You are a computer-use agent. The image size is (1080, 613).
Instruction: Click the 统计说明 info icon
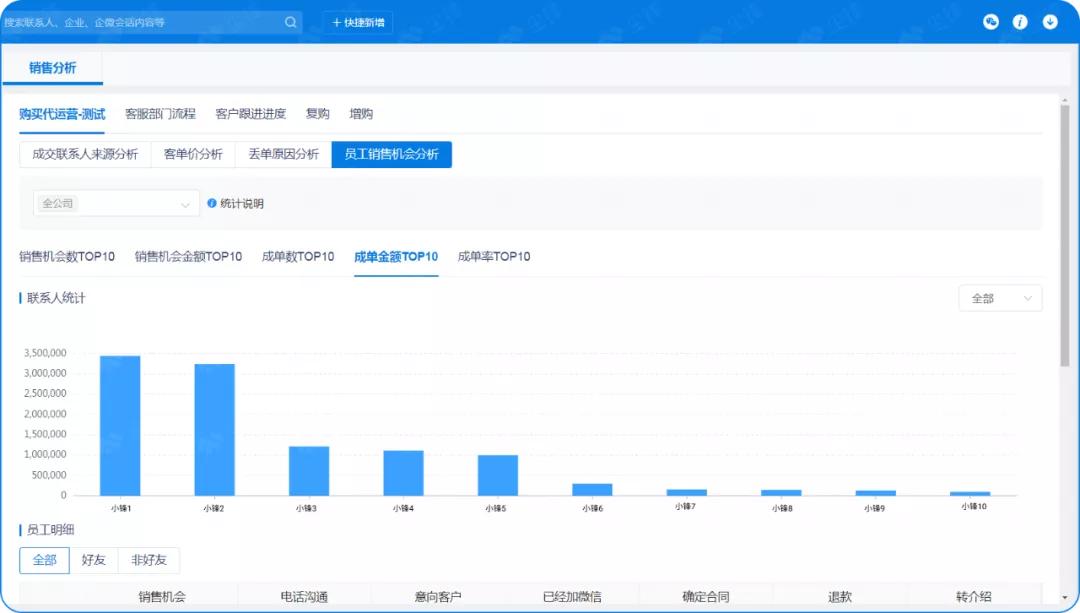[x=209, y=204]
